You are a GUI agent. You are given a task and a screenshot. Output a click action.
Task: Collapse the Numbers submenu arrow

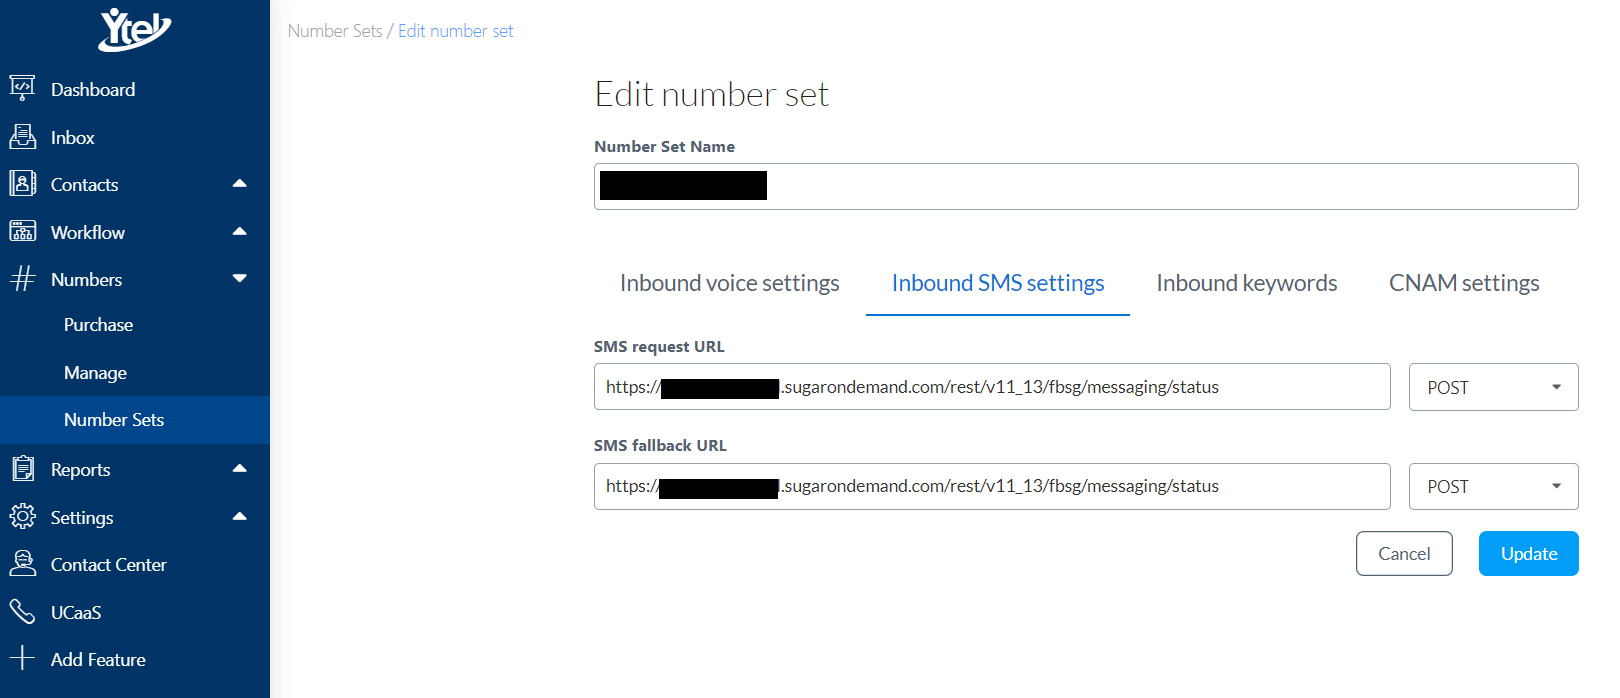(239, 279)
